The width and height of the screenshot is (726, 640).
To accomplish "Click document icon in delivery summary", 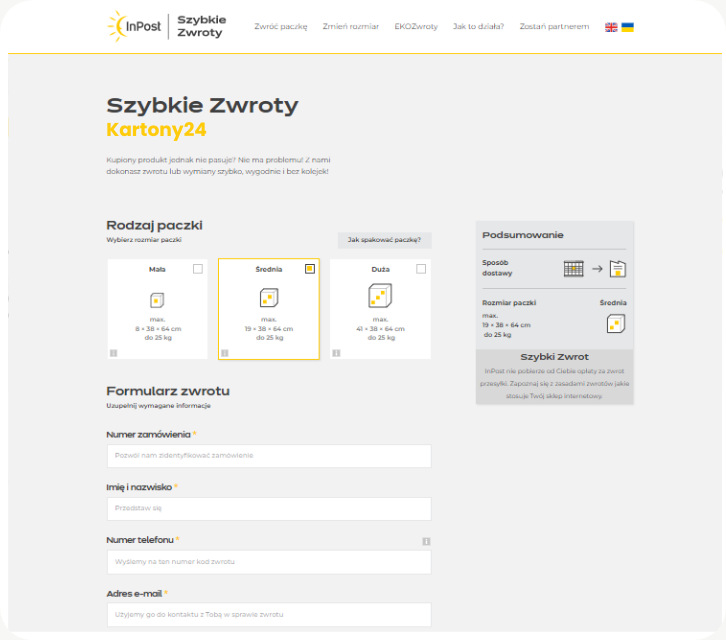I will tap(618, 269).
